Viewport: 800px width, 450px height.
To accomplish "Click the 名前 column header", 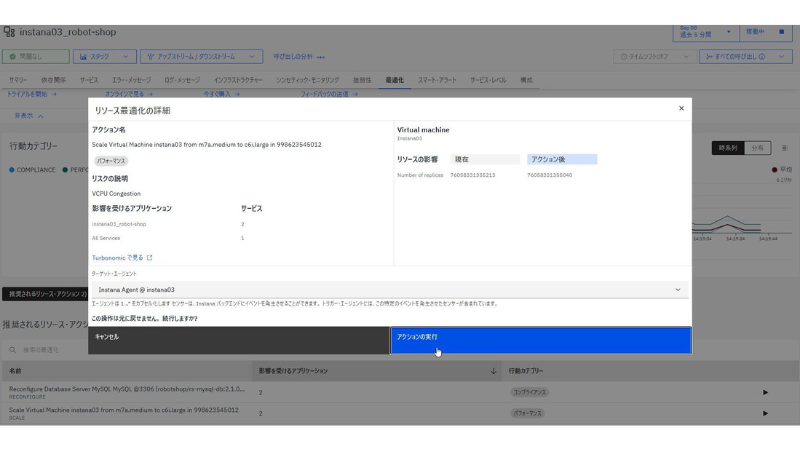I will pyautogui.click(x=15, y=371).
